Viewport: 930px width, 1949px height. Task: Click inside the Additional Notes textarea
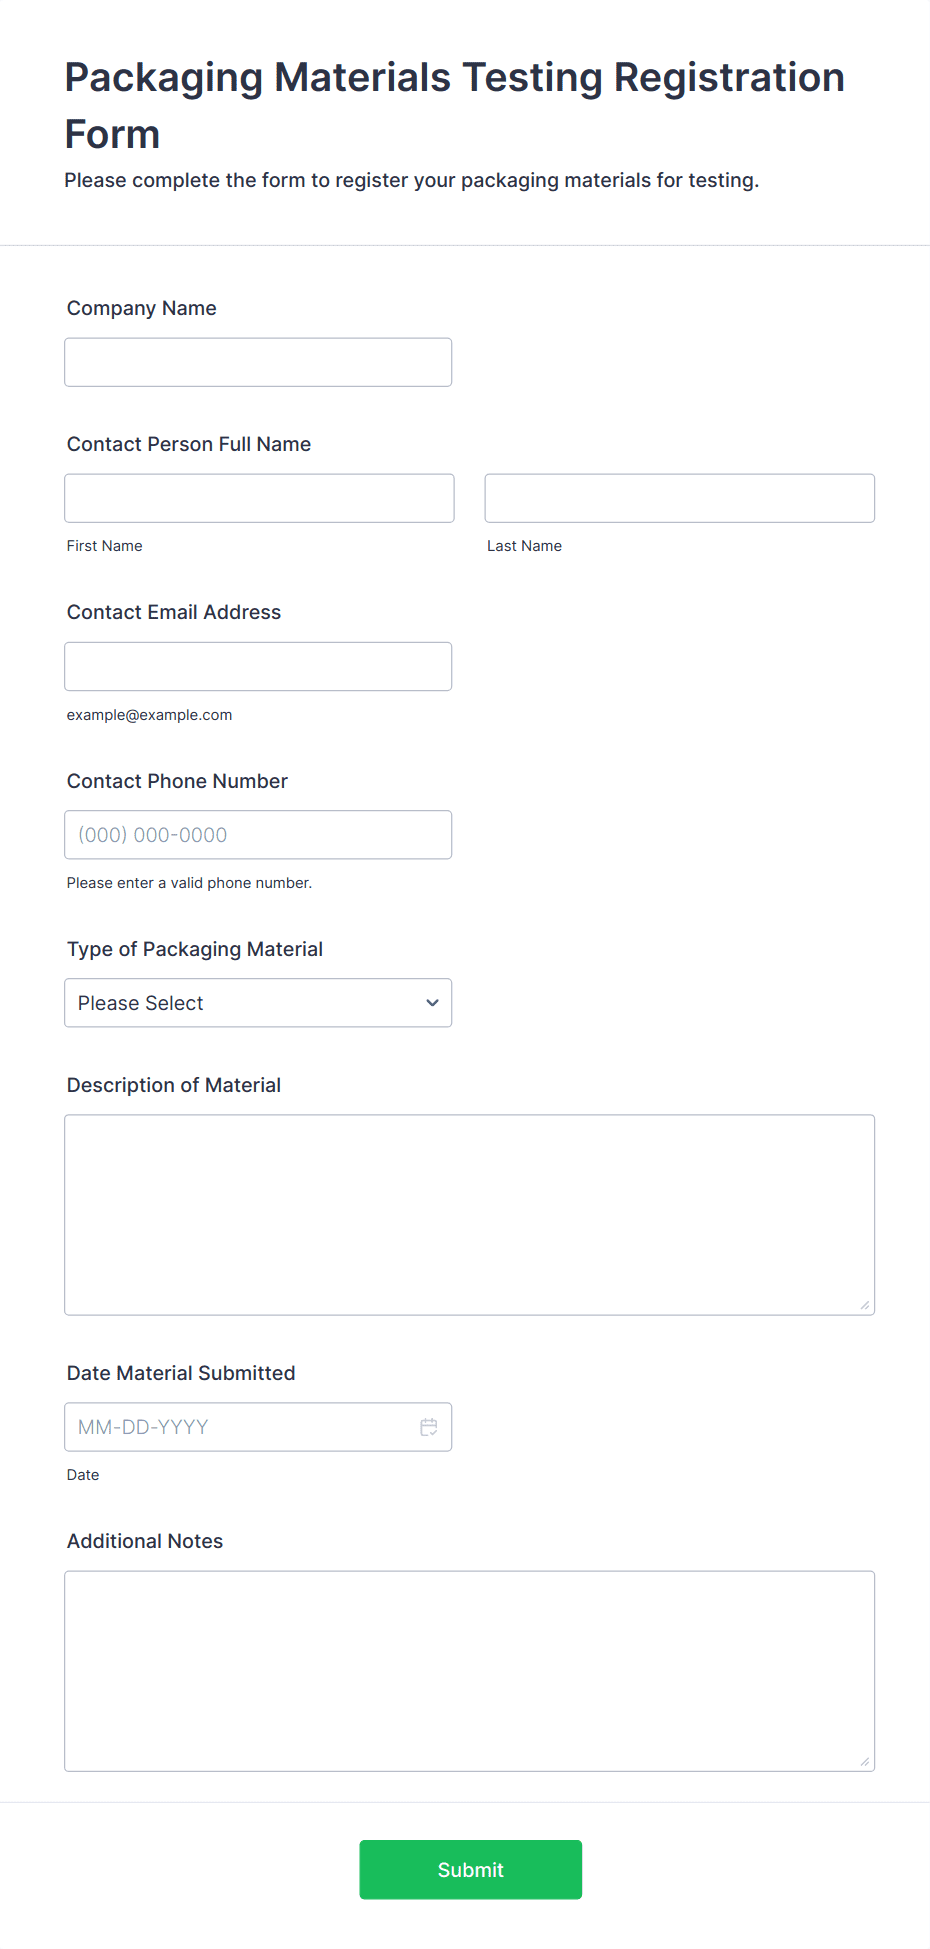469,1670
